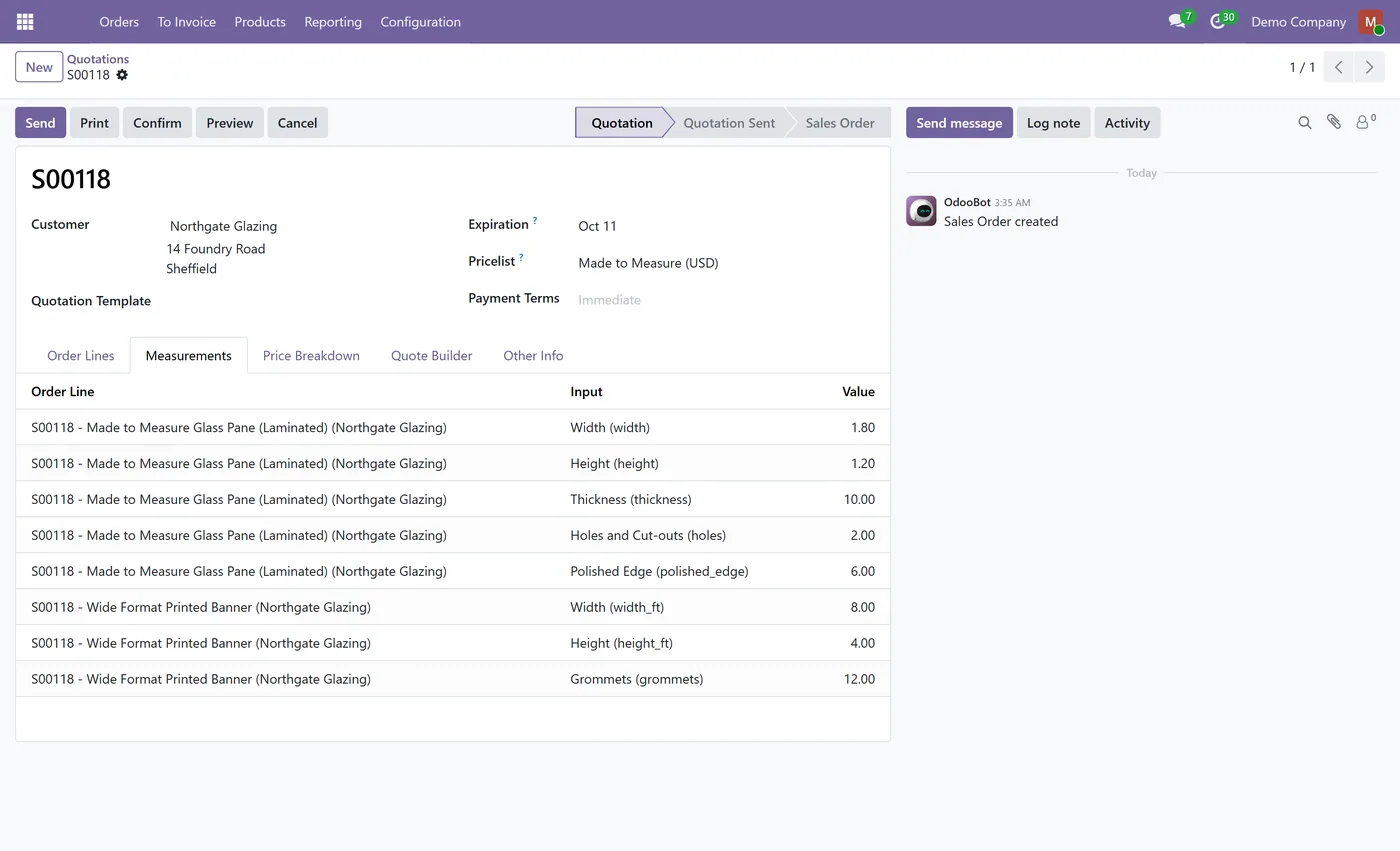
Task: Click the gear actions icon beside S00118
Action: [122, 75]
